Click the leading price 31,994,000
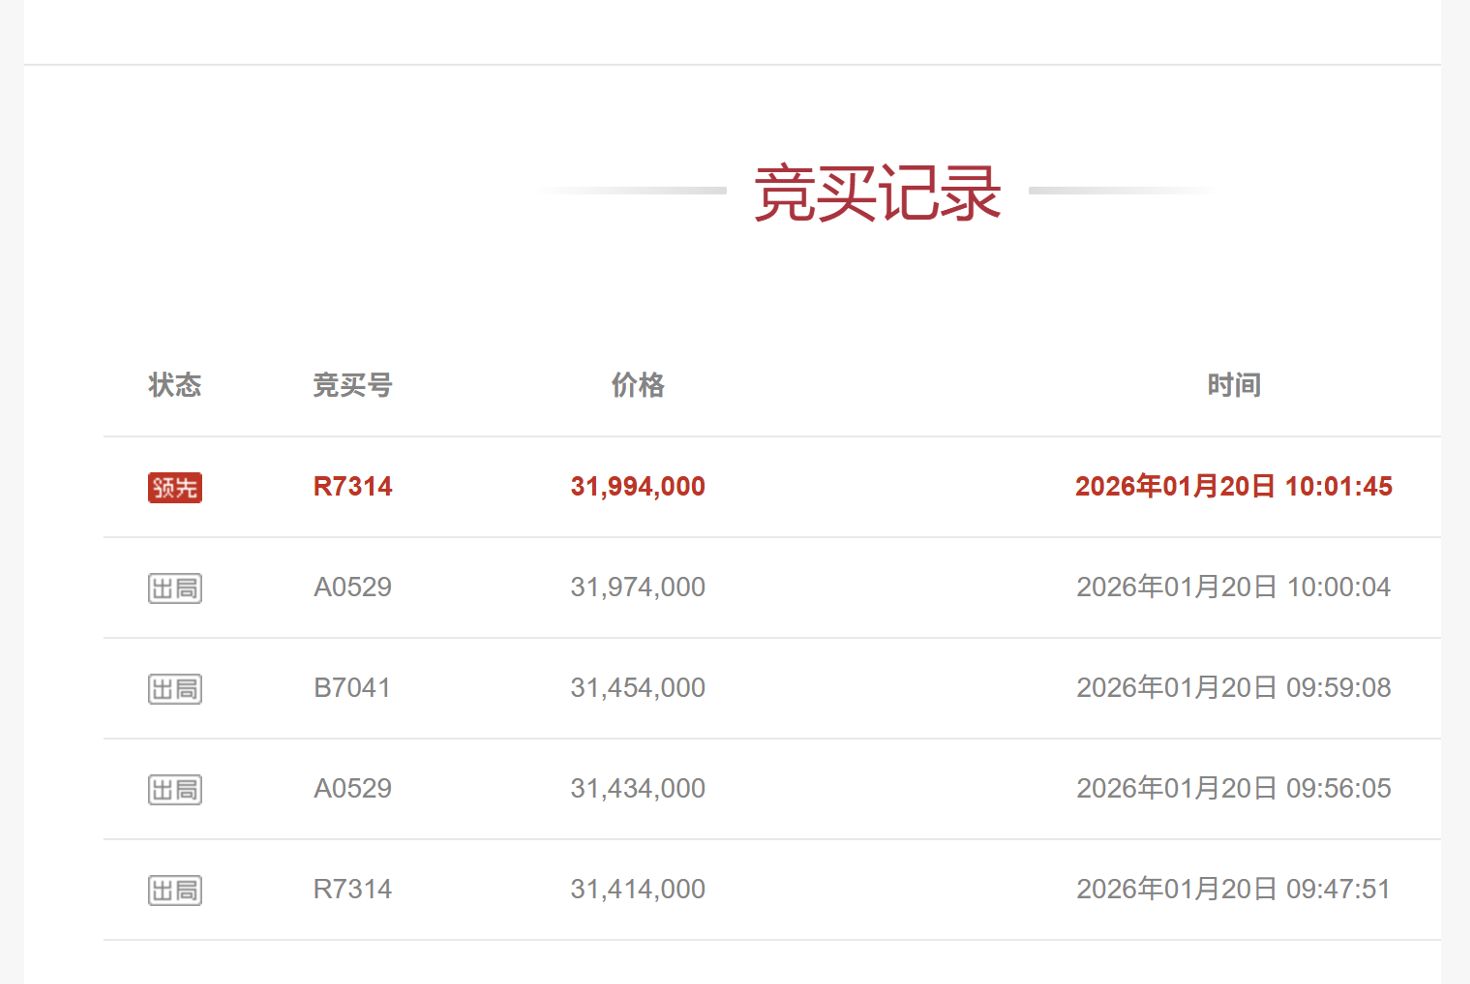 [x=638, y=487]
